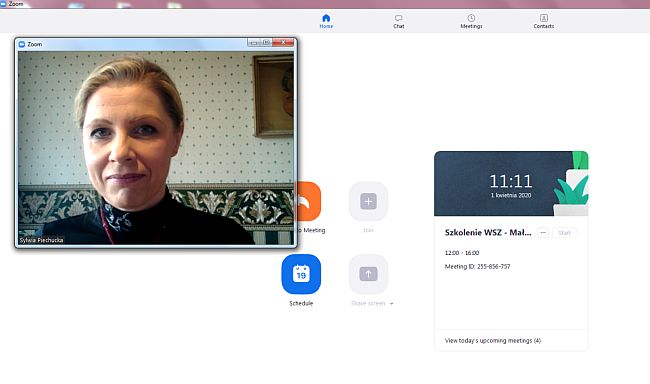The height and width of the screenshot is (384, 650).
Task: Expand the Share screen dropdown arrow
Action: (x=391, y=304)
